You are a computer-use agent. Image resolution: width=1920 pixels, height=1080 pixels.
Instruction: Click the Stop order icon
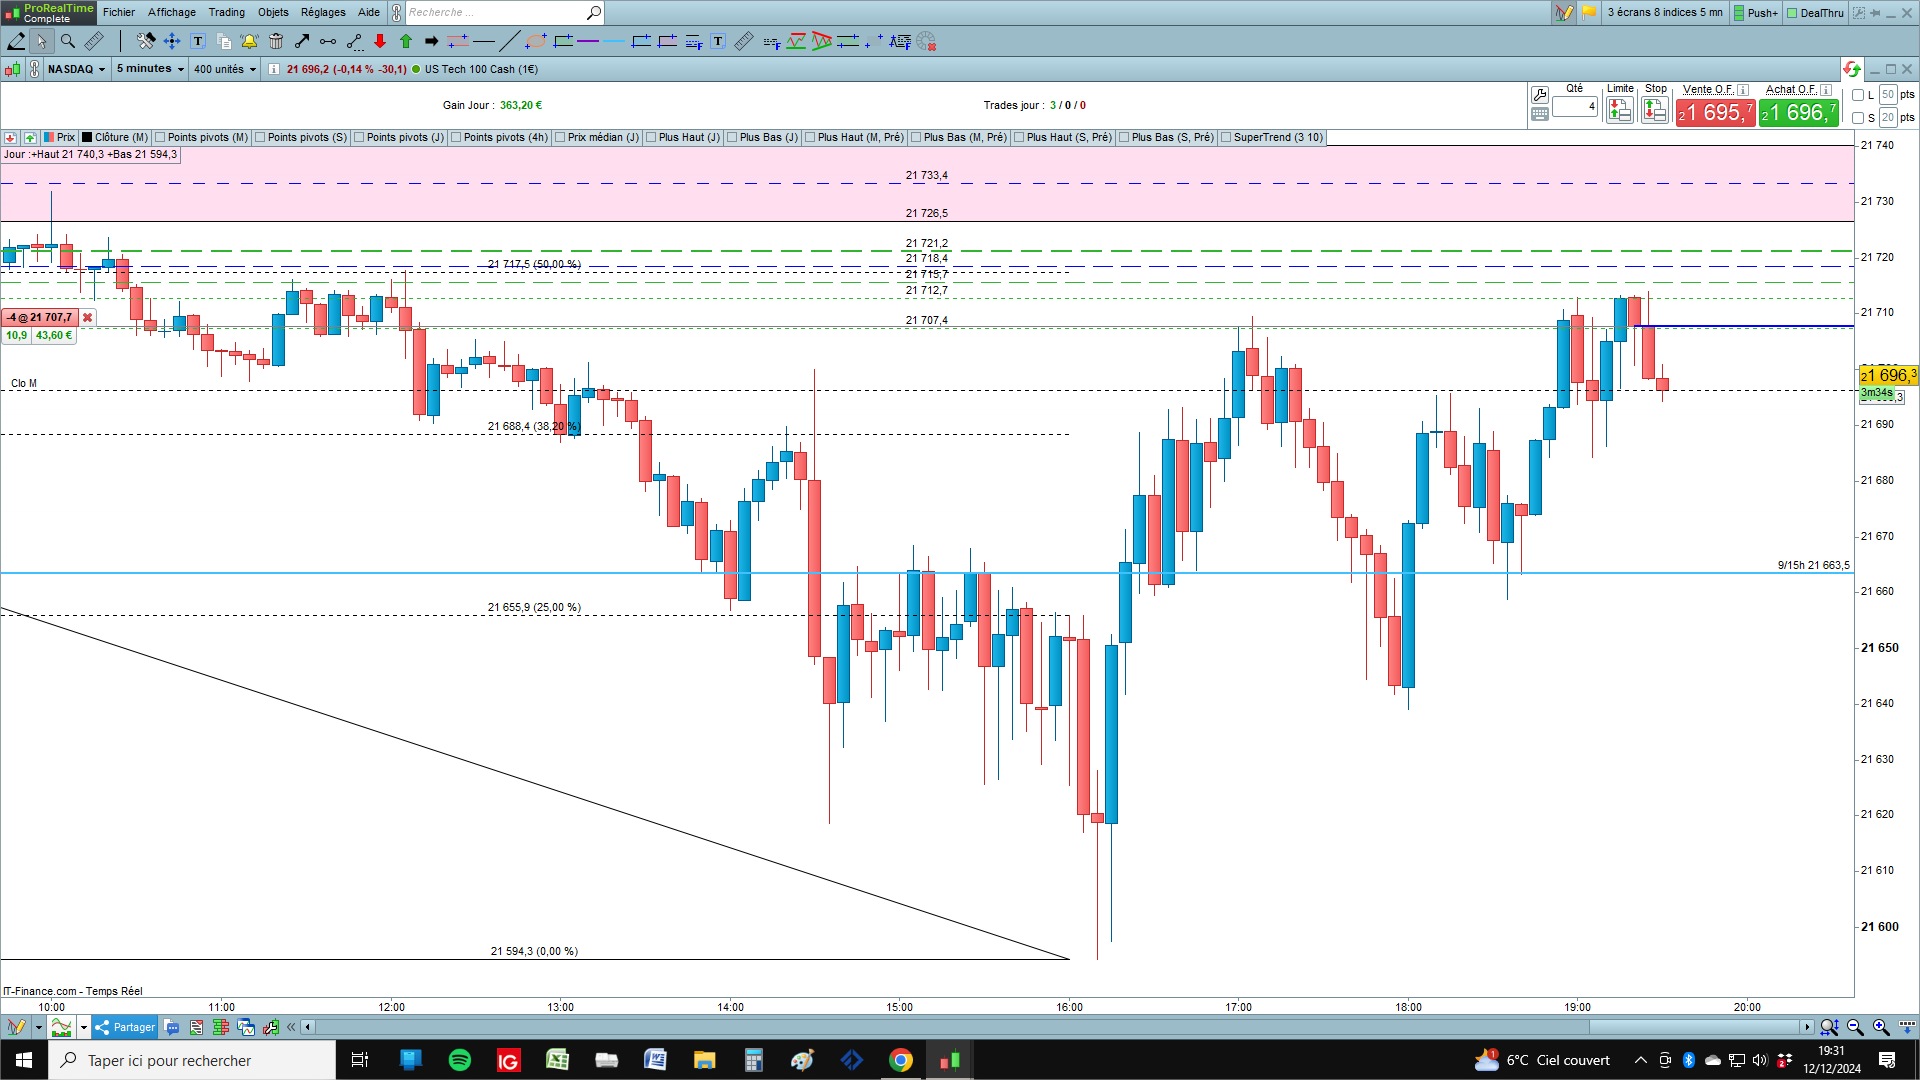click(1655, 110)
